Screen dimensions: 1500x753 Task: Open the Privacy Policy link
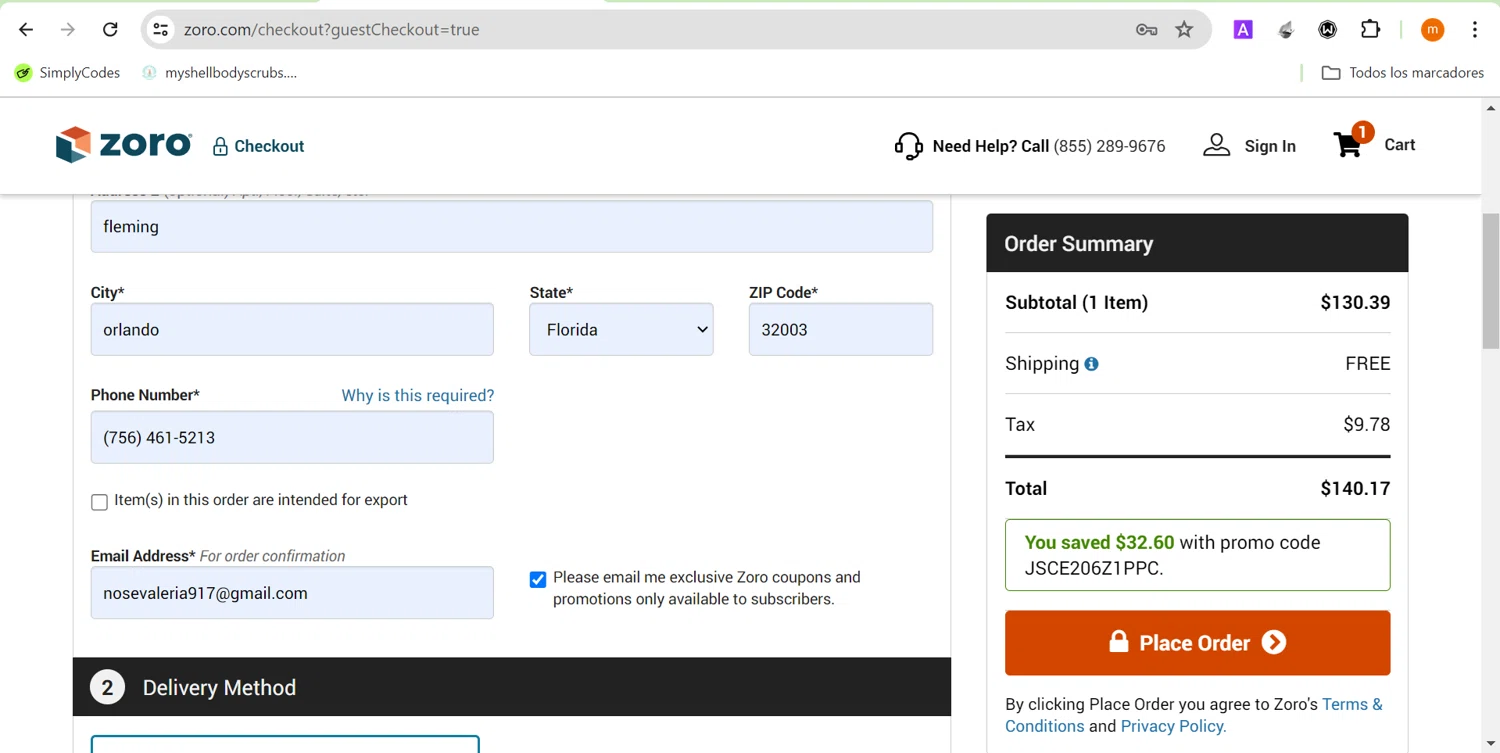point(1173,726)
